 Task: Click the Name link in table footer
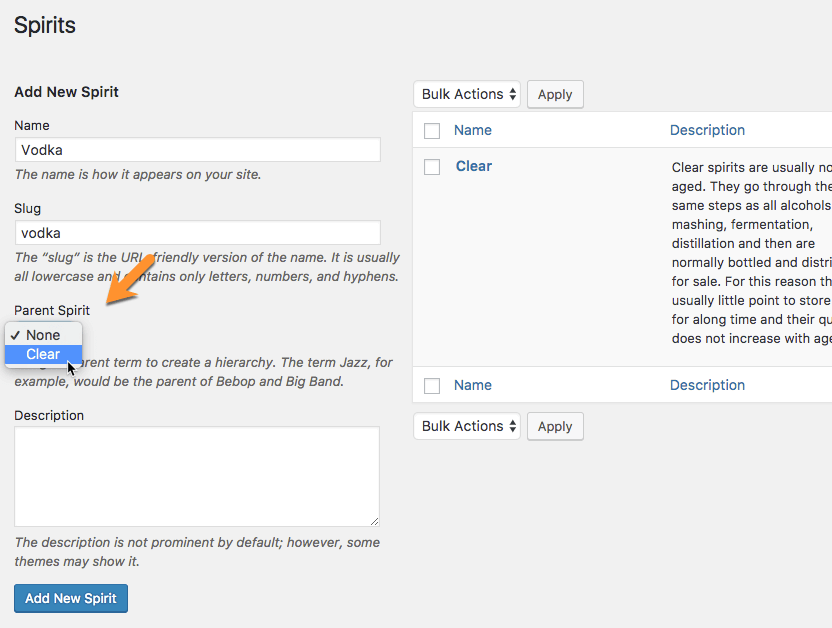tap(473, 385)
